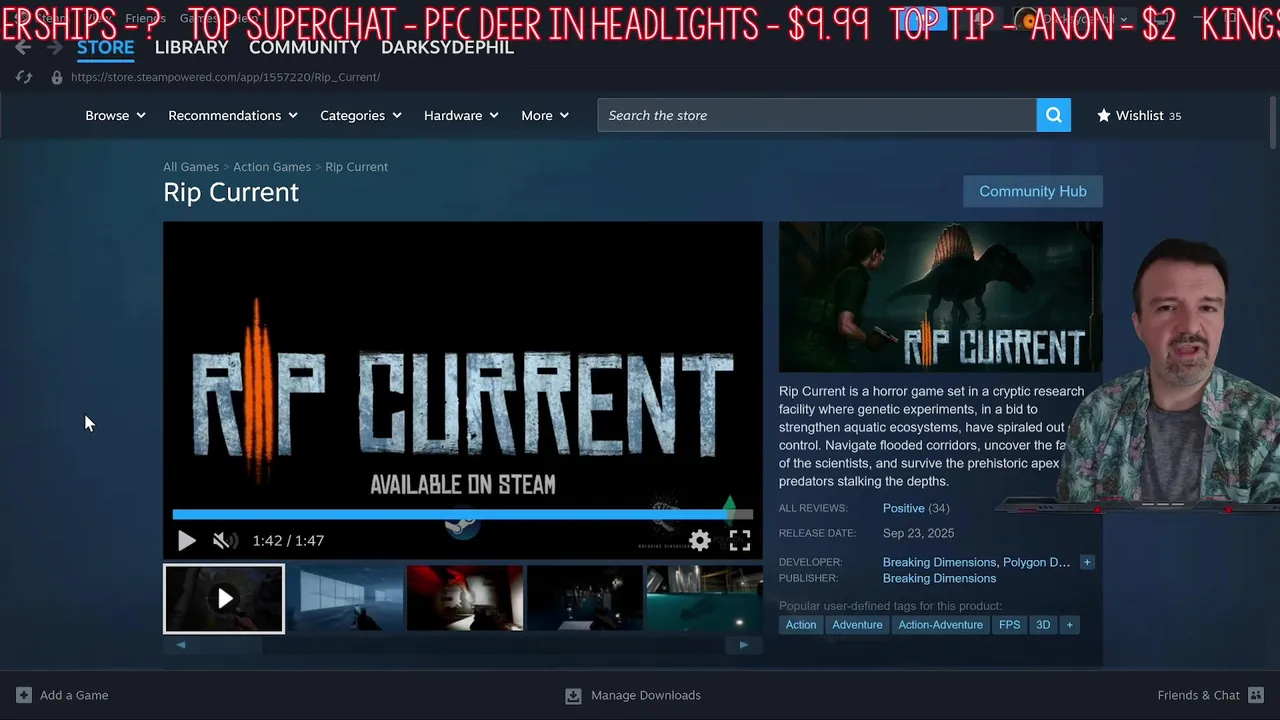This screenshot has width=1280, height=720.
Task: Select the teal water screenshot thumbnail
Action: [x=704, y=599]
